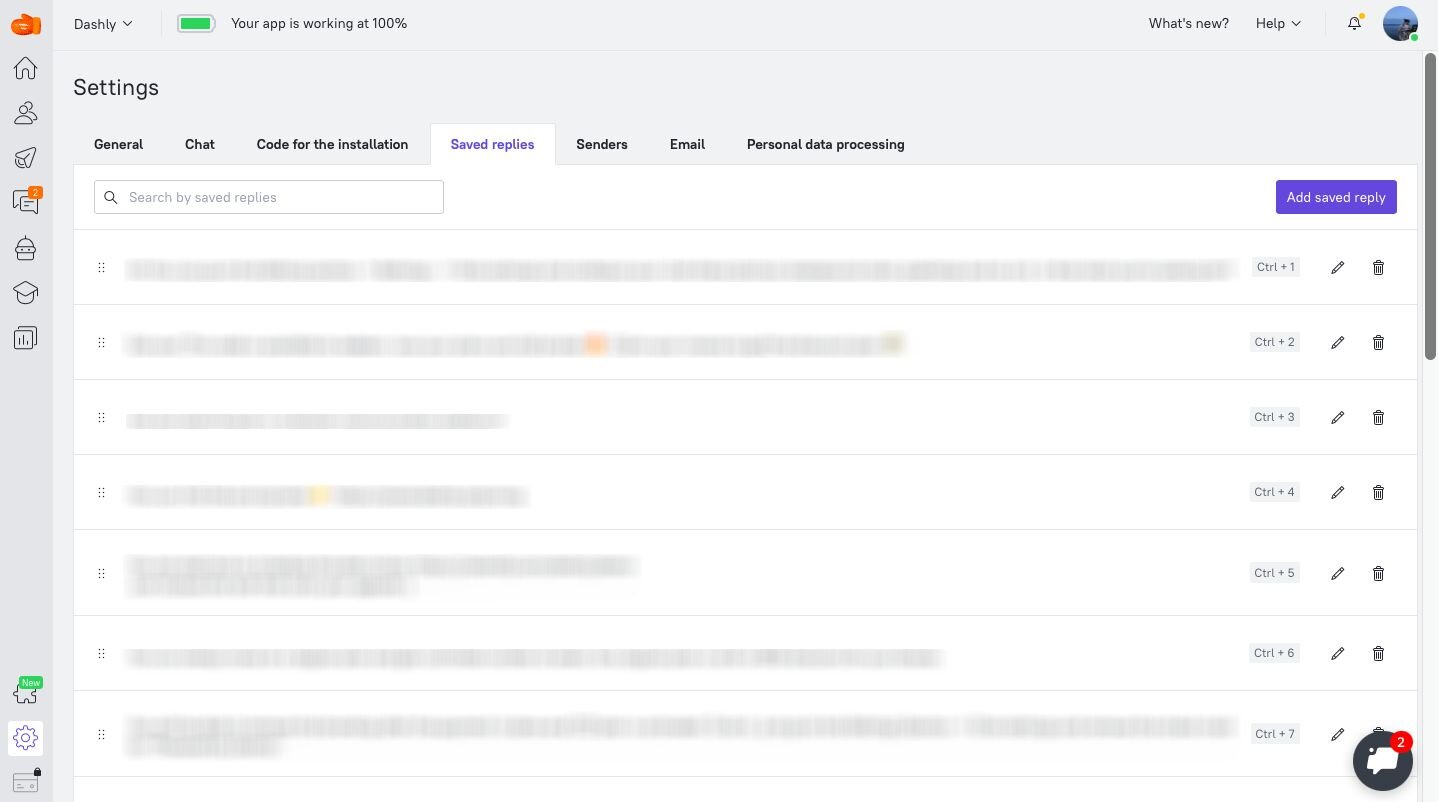Open the integrations puzzle icon marked New
The height and width of the screenshot is (802, 1438).
click(26, 692)
